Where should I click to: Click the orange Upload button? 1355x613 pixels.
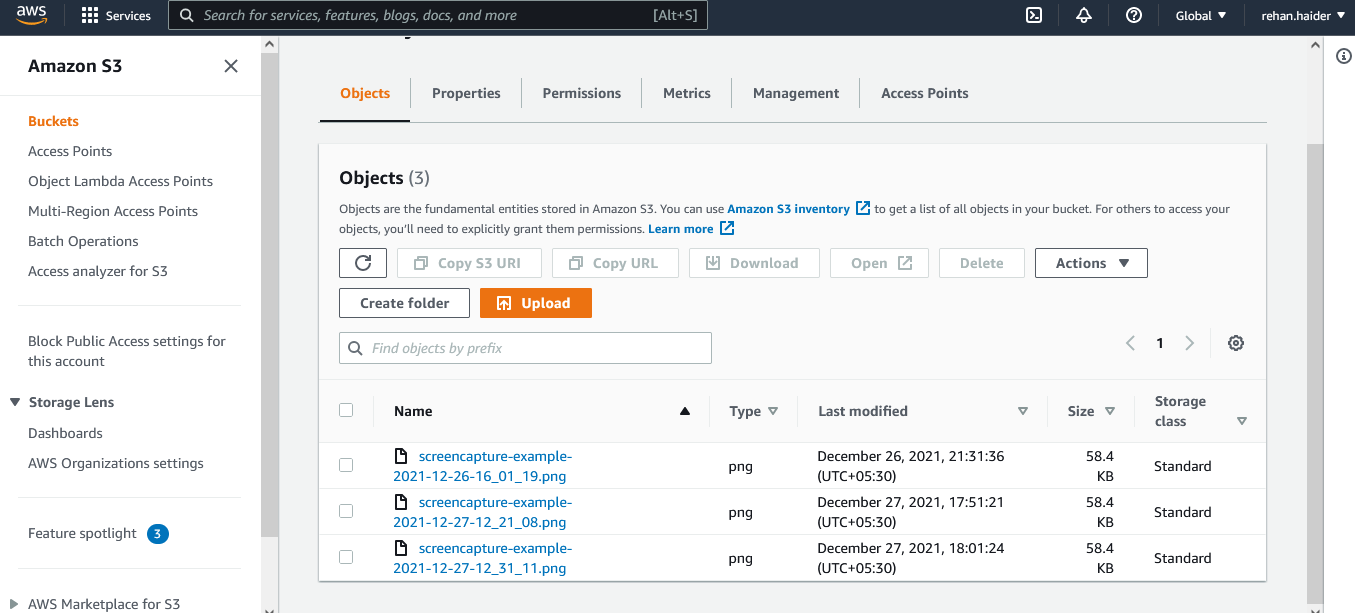pyautogui.click(x=536, y=302)
